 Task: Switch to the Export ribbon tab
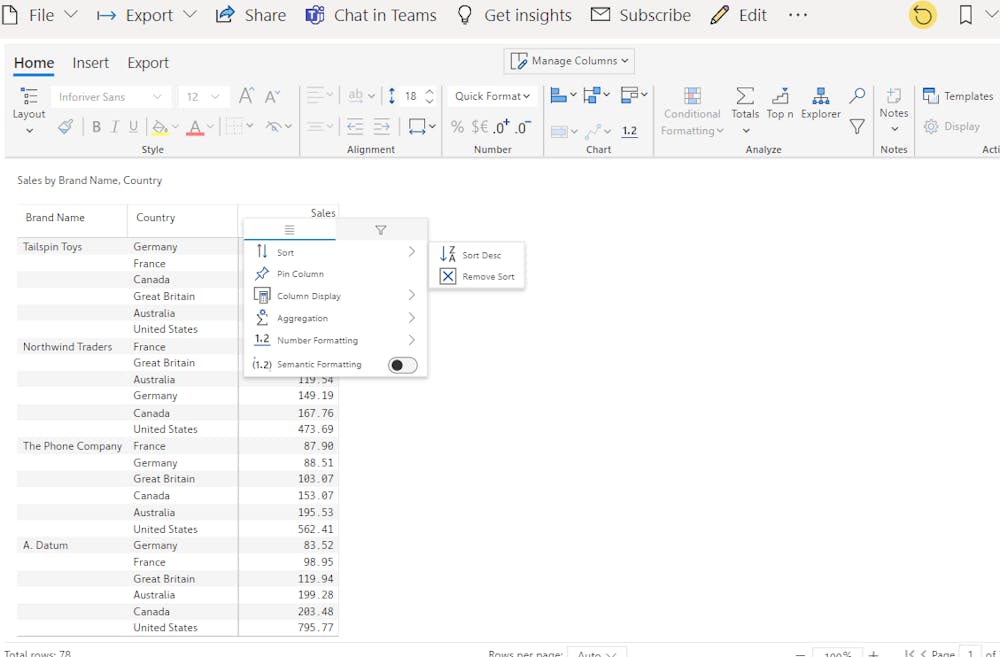pos(148,63)
